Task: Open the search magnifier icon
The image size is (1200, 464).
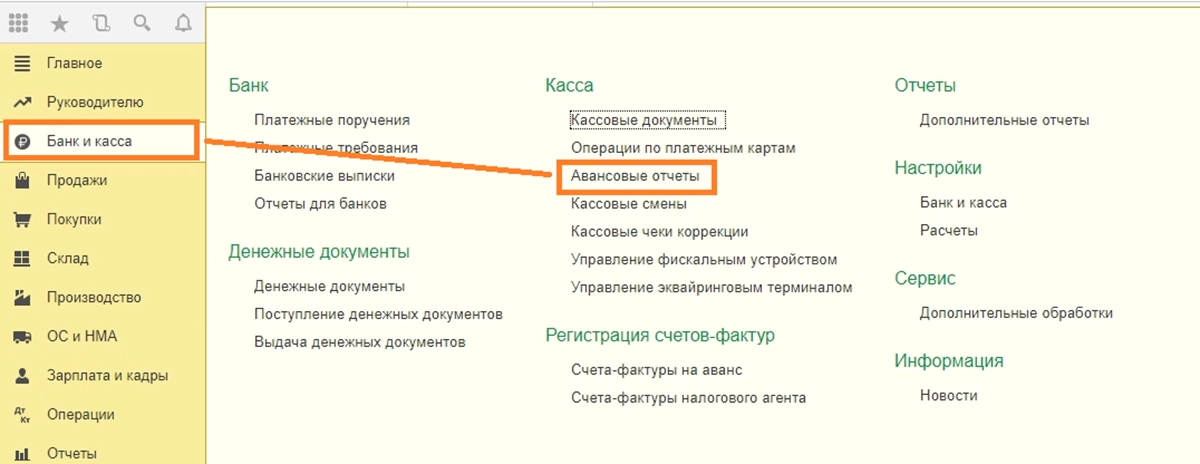Action: tap(141, 21)
